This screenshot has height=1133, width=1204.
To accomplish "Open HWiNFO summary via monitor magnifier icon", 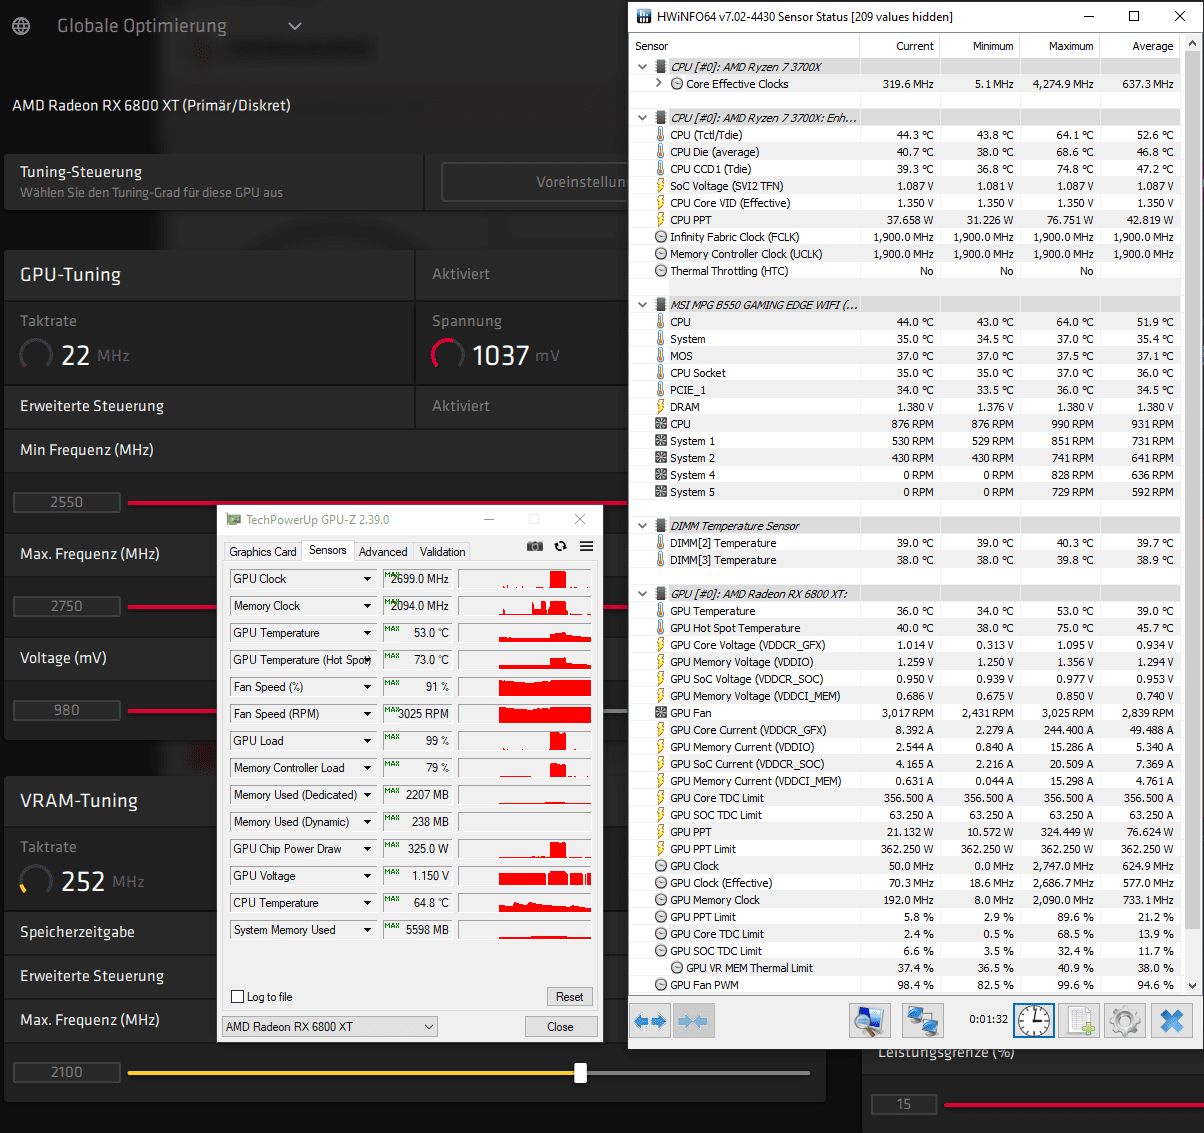I will point(870,1021).
